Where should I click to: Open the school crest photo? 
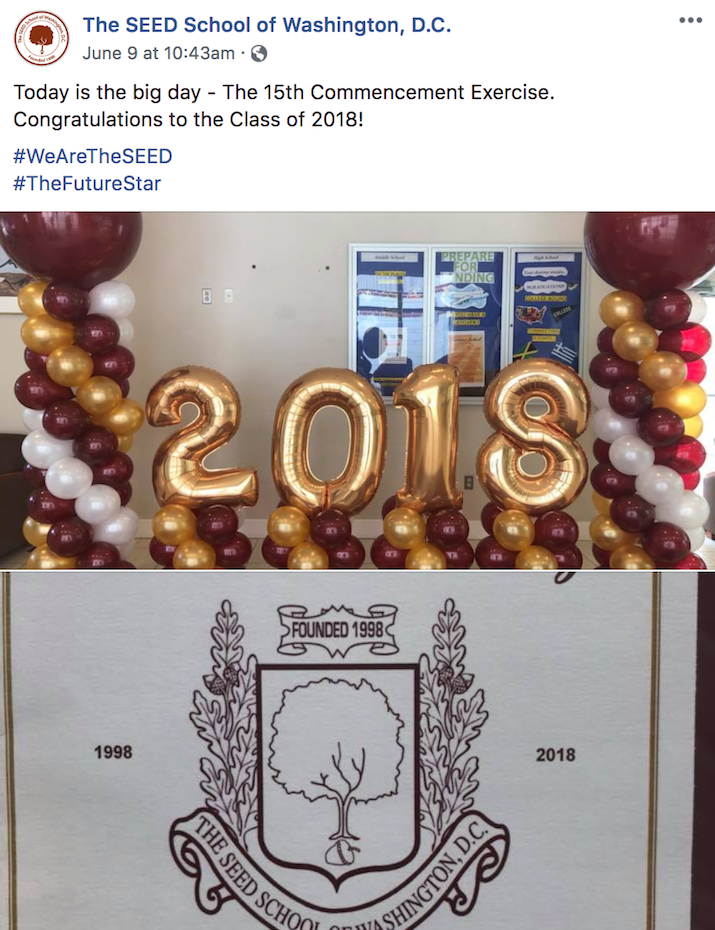[358, 751]
